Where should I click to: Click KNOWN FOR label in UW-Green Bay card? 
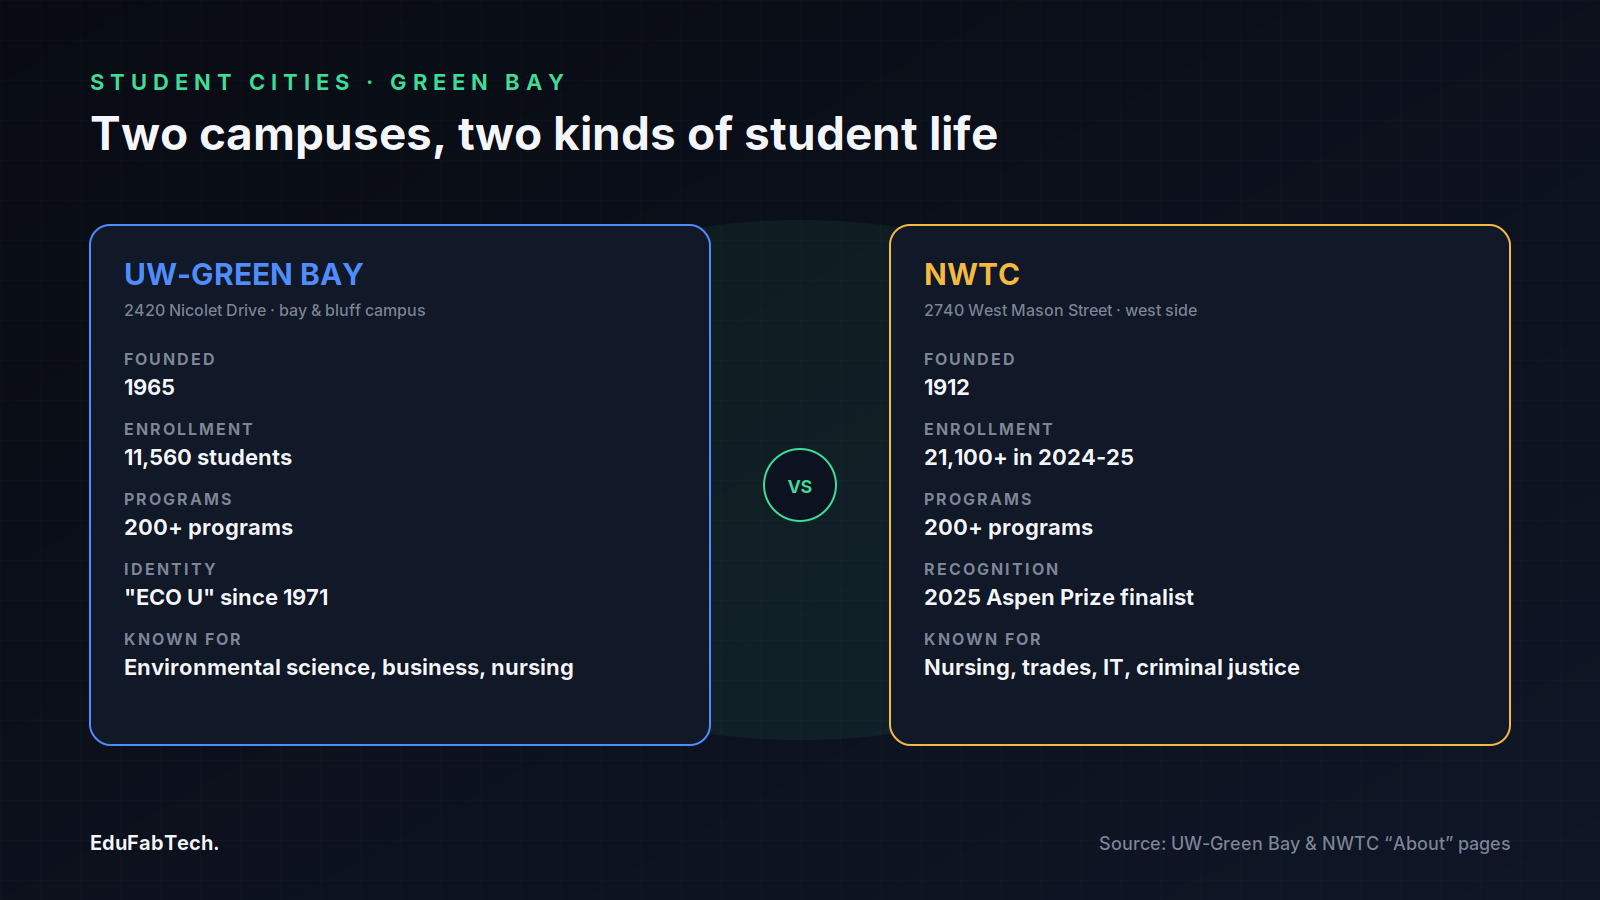[183, 639]
